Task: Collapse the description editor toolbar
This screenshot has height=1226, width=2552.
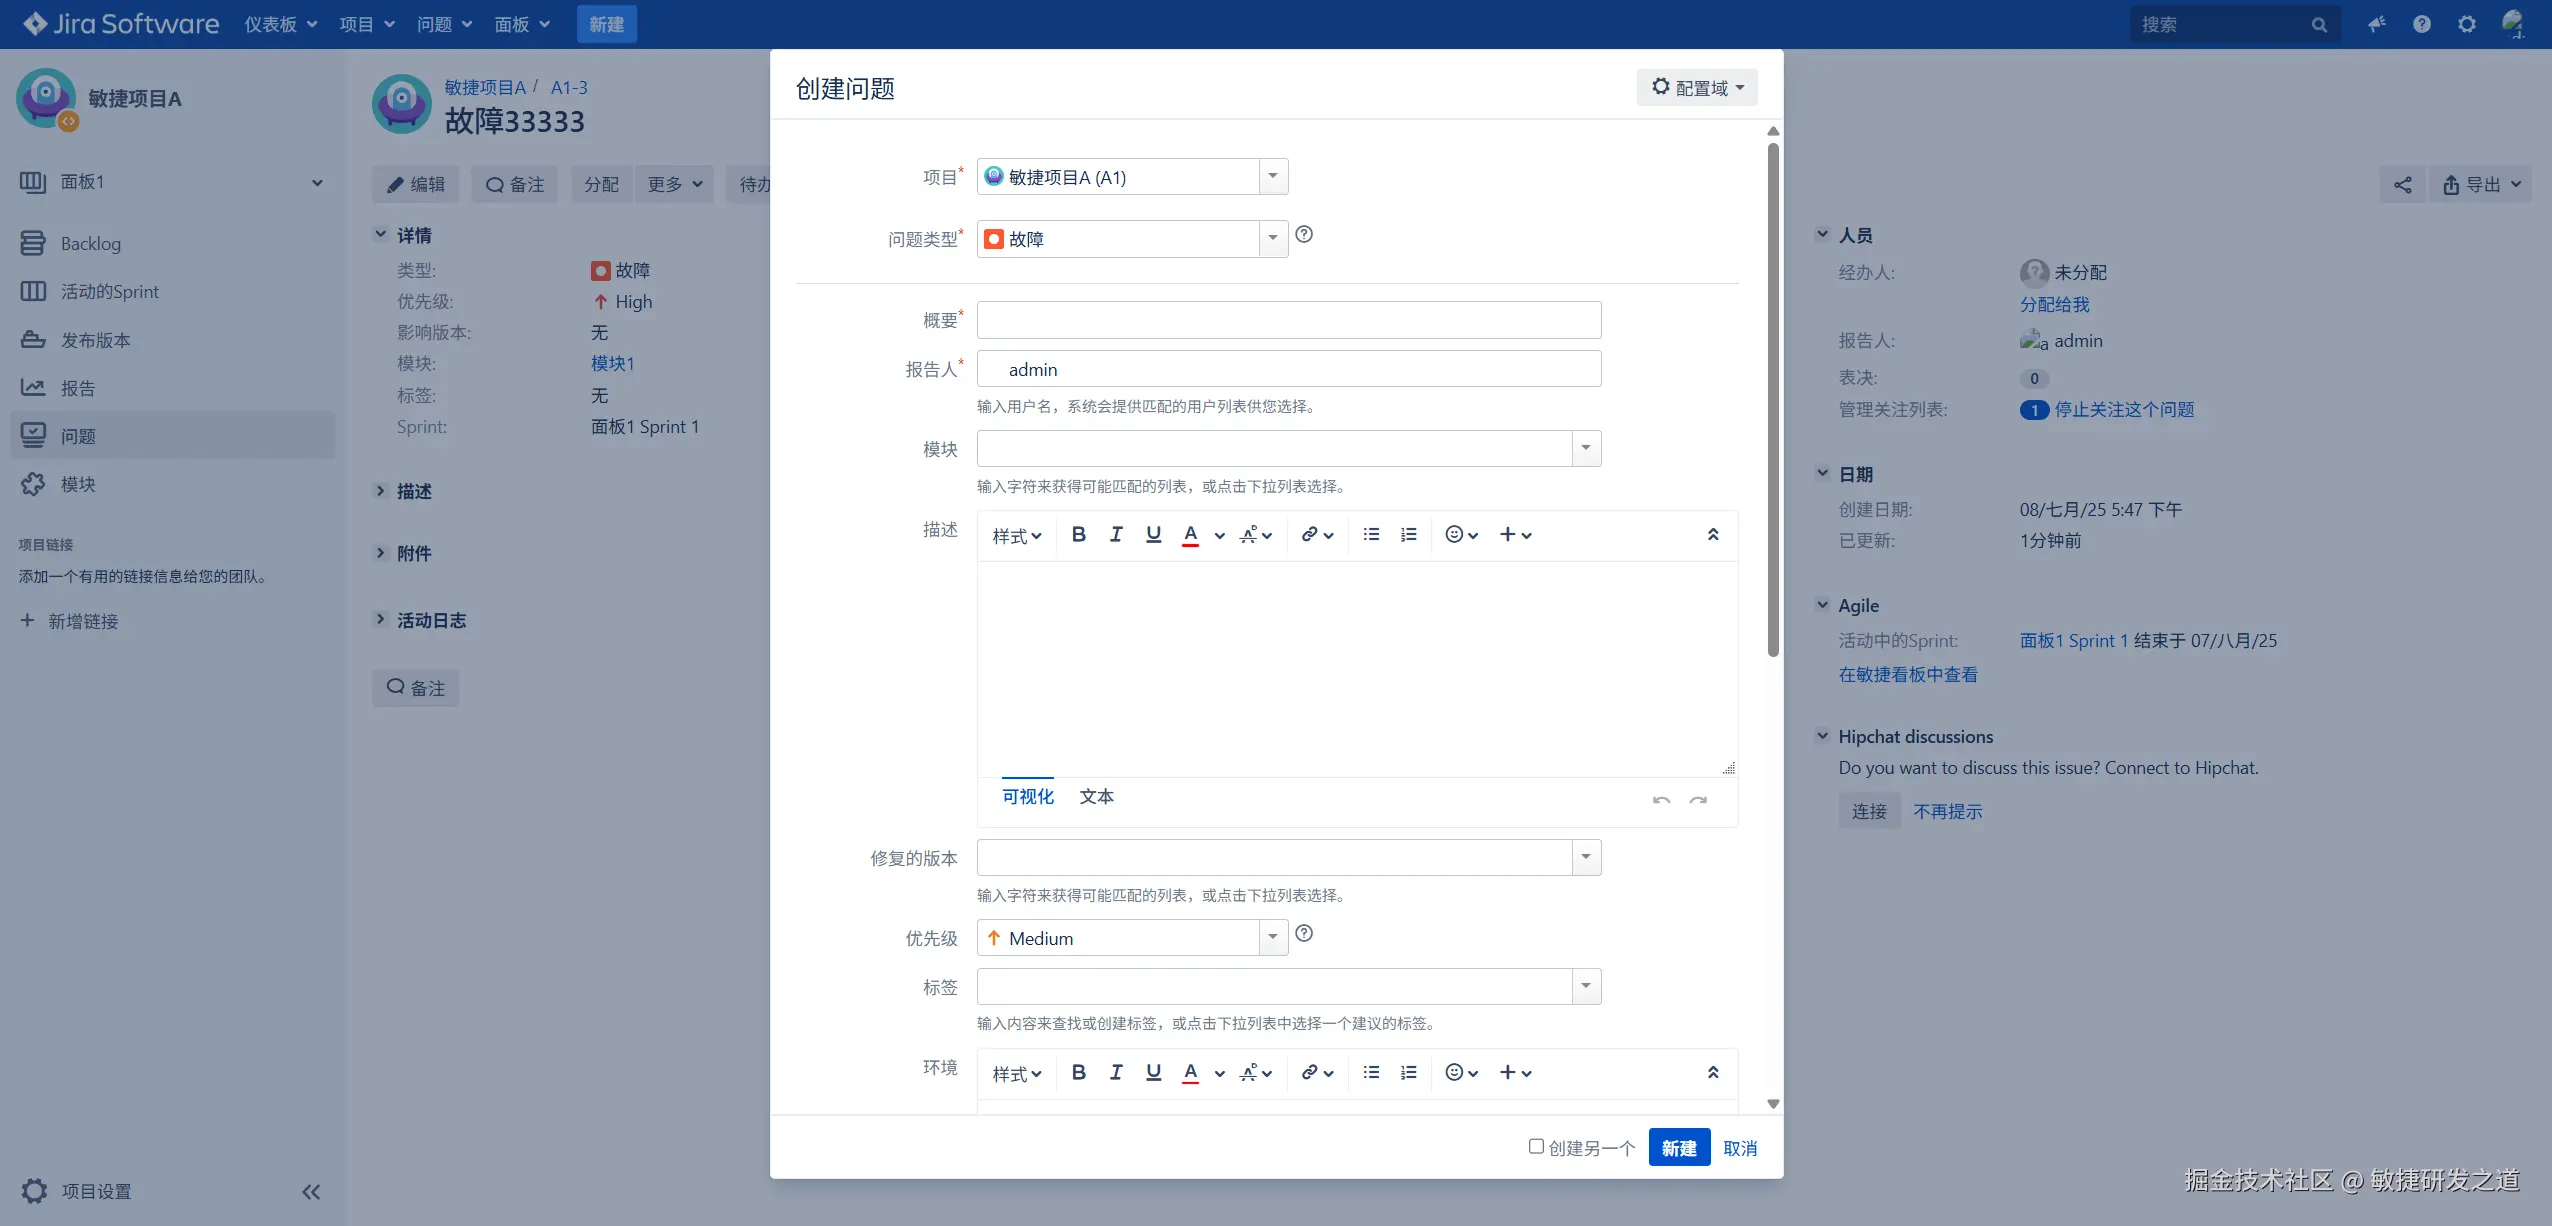Action: 1712,535
